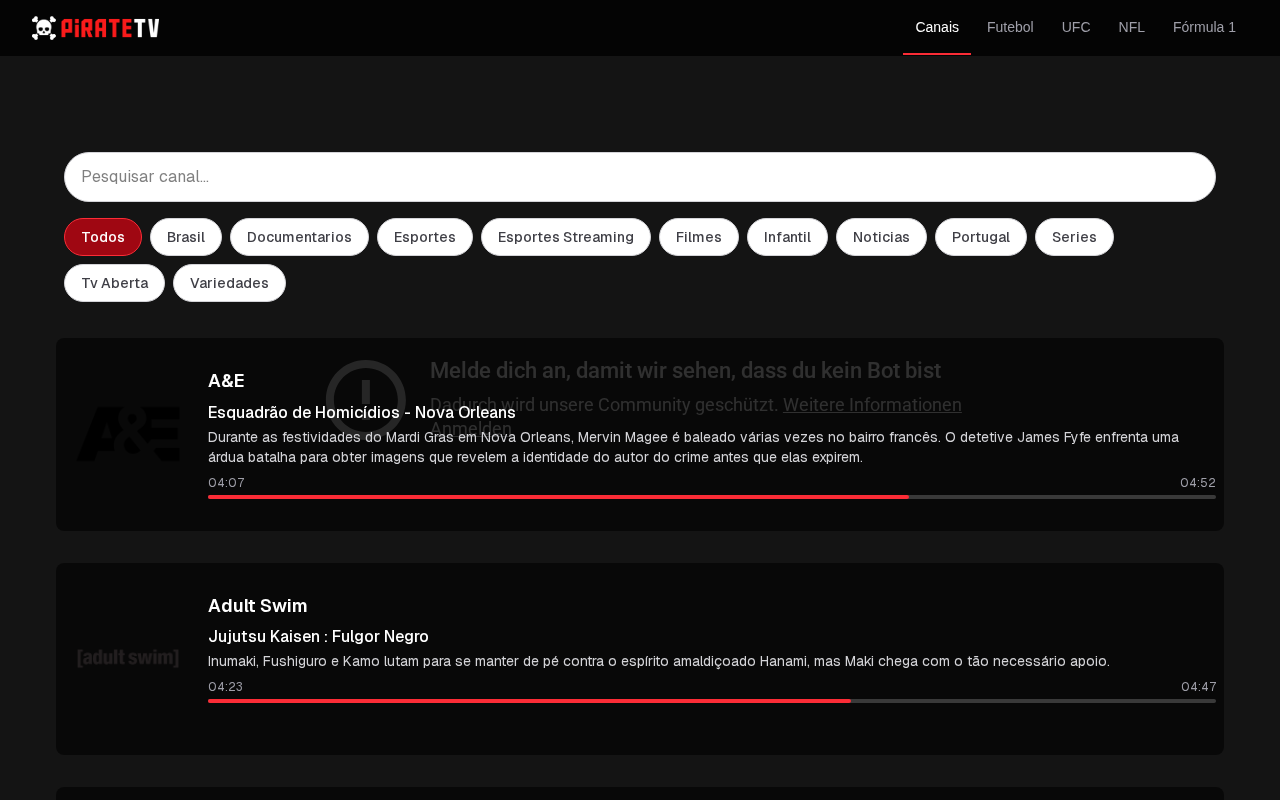The height and width of the screenshot is (800, 1280).
Task: Switch to the Futebol tab
Action: tap(1010, 27)
